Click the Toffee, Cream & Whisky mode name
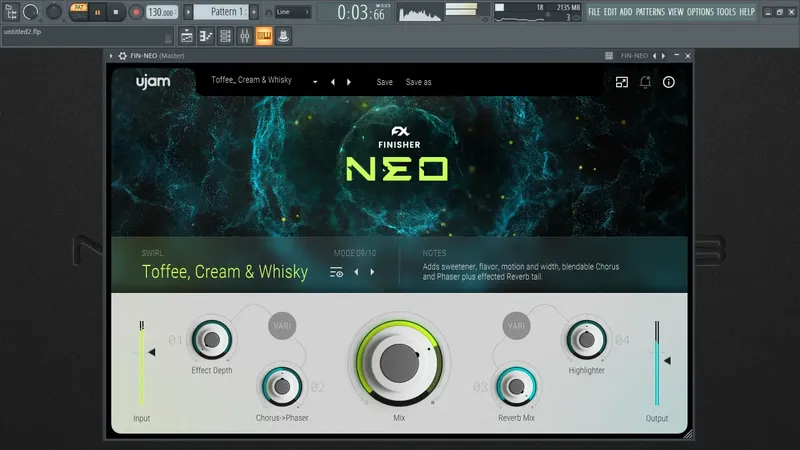This screenshot has width=800, height=450. coord(225,271)
